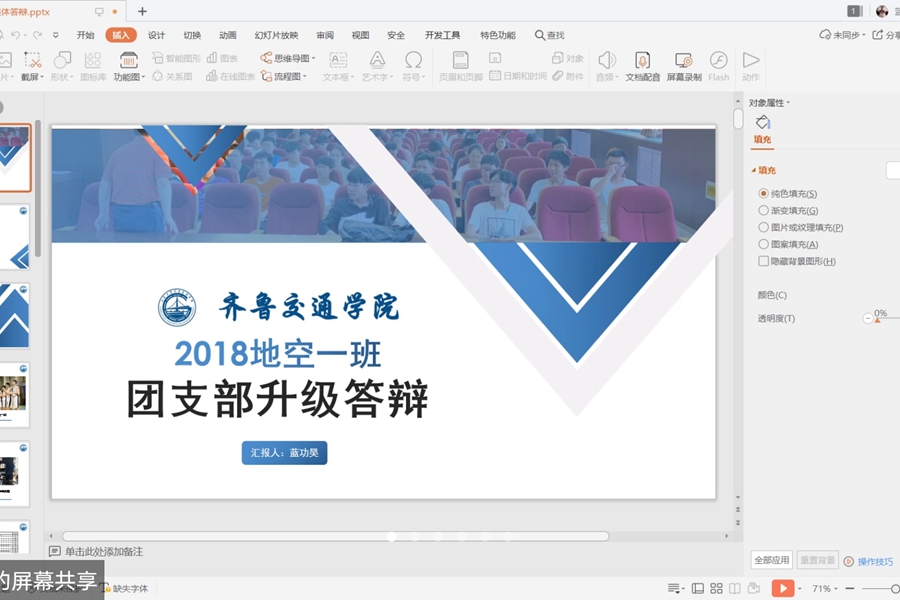Image resolution: width=900 pixels, height=600 pixels.
Task: Select the basketball team photo slide thumbnail
Action: click(14, 394)
